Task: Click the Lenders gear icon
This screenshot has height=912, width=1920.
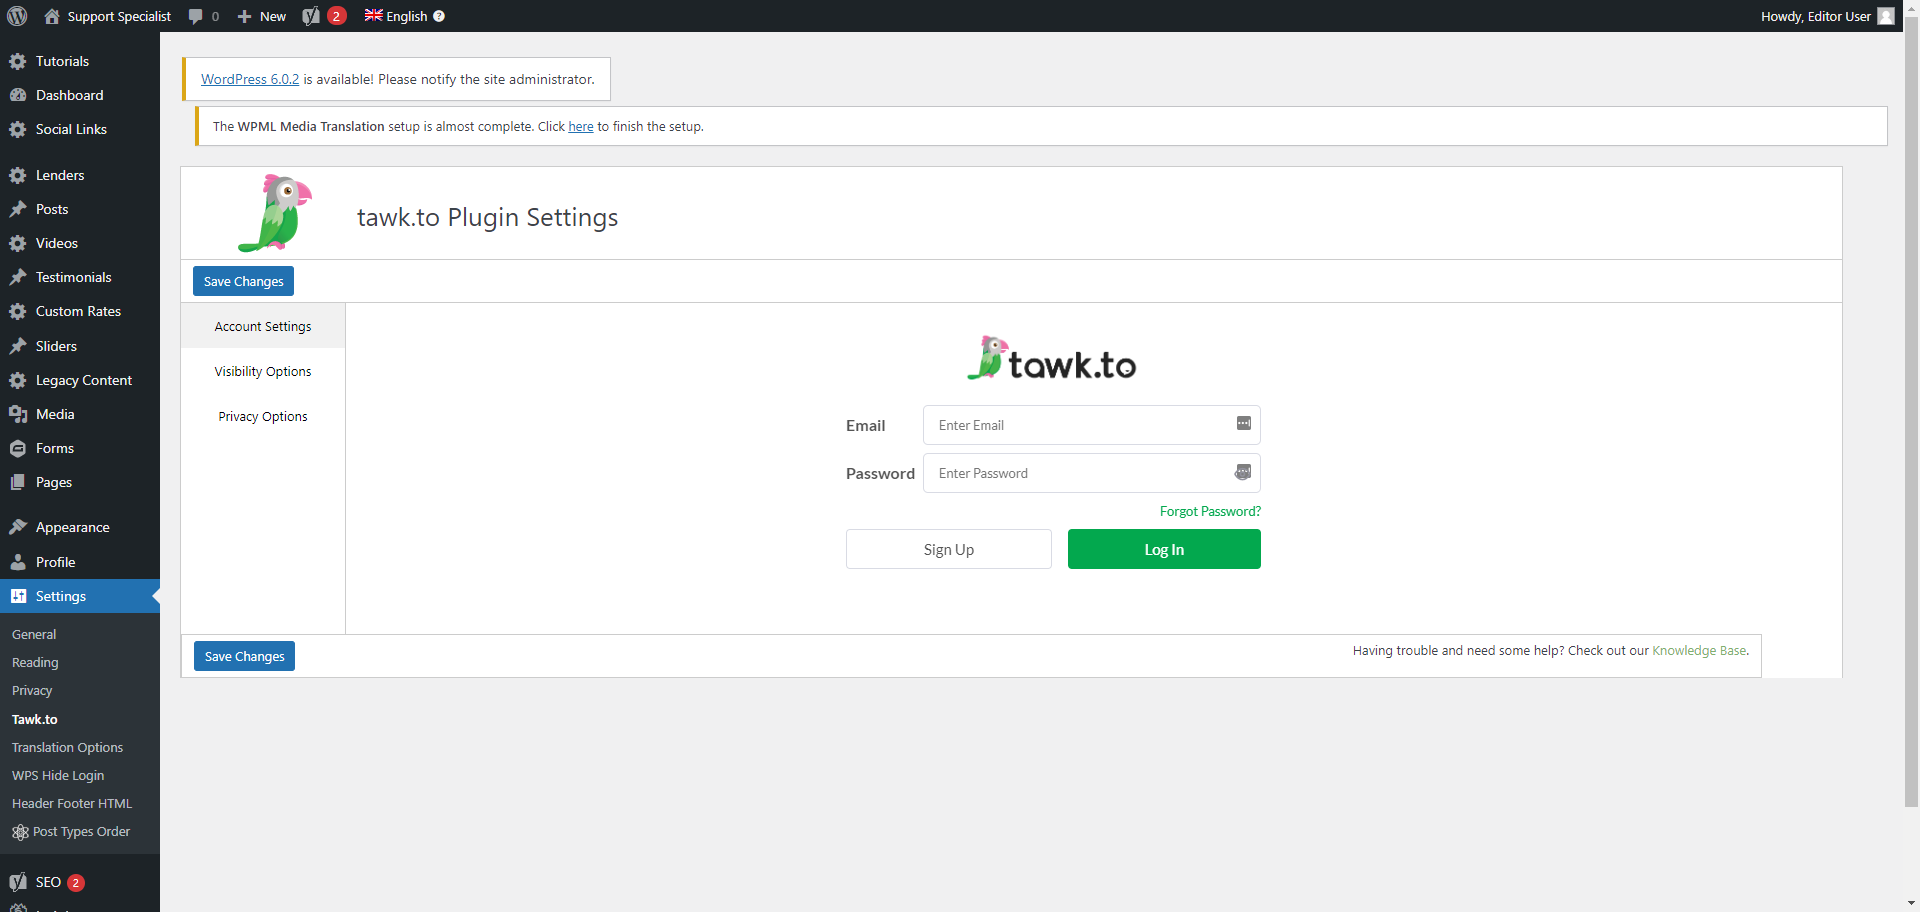Action: click(x=18, y=175)
